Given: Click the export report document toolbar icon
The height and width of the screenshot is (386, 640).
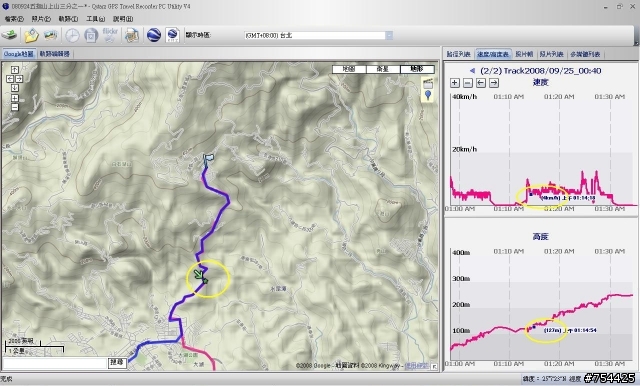Looking at the screenshot, I should (132, 35).
